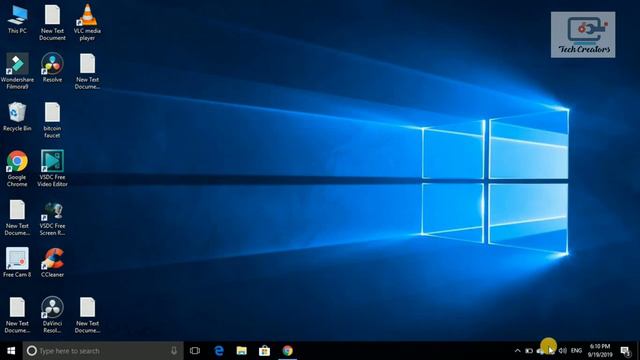Select the fully named New Text Document file
This screenshot has width=640, height=360.
52,22
